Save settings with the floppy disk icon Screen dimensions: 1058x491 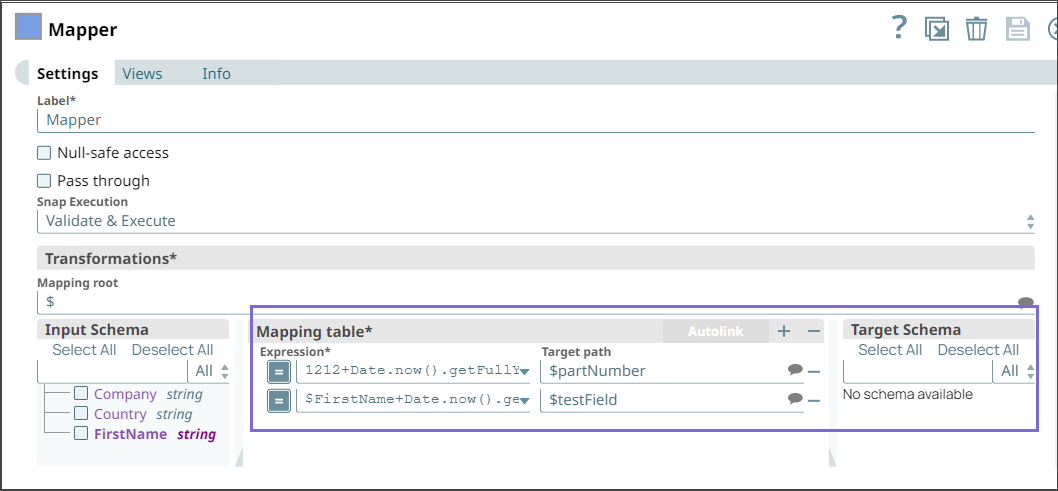point(1018,30)
